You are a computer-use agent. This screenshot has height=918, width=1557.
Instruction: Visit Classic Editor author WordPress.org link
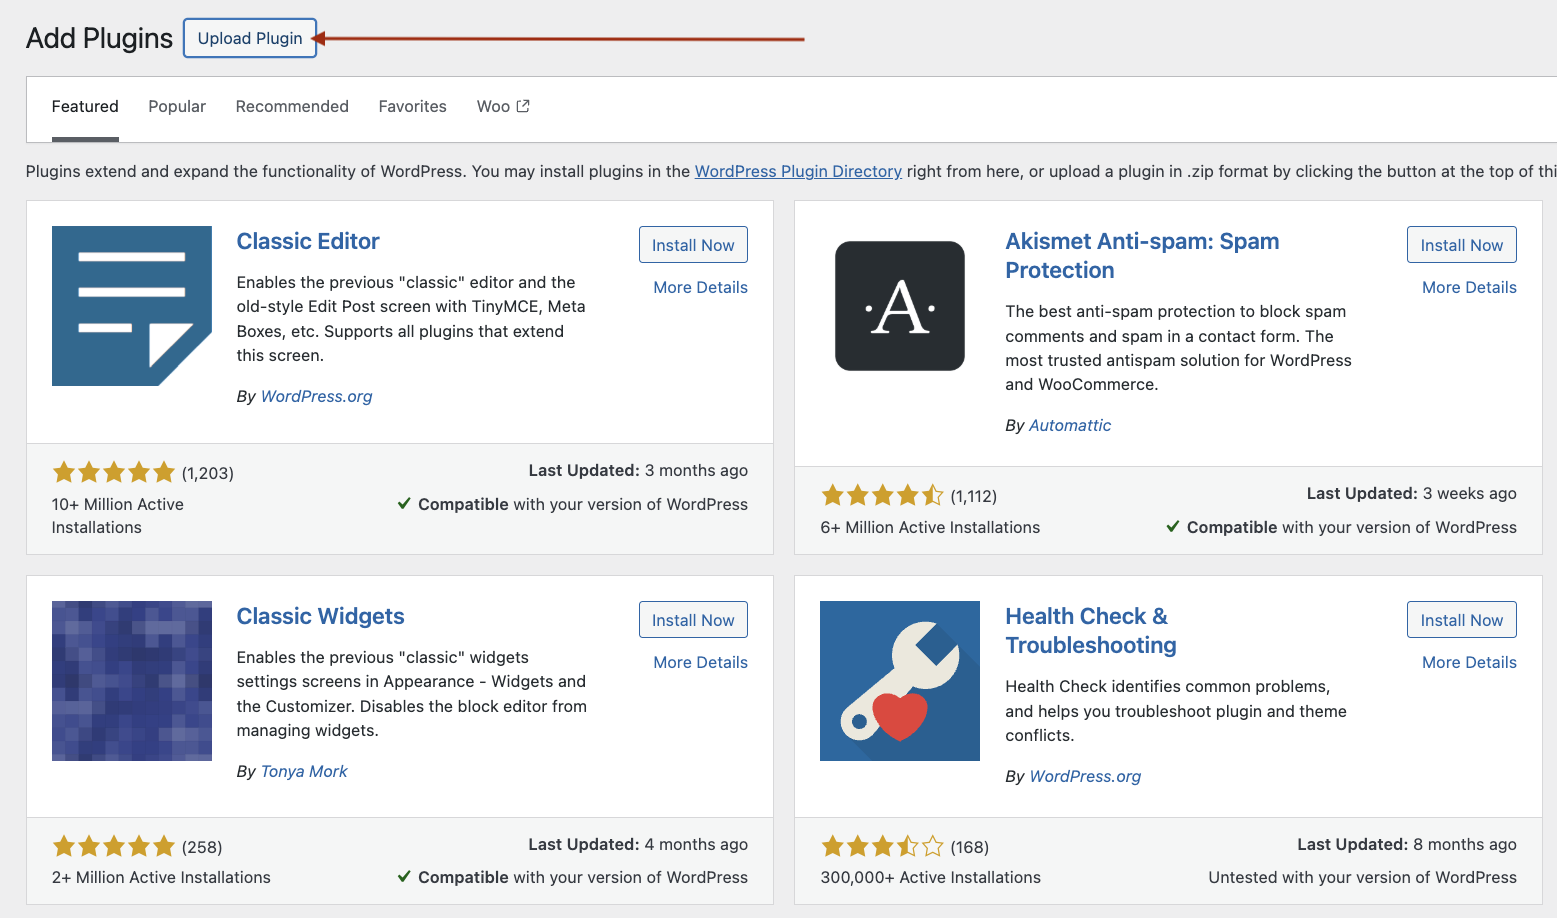click(x=316, y=396)
